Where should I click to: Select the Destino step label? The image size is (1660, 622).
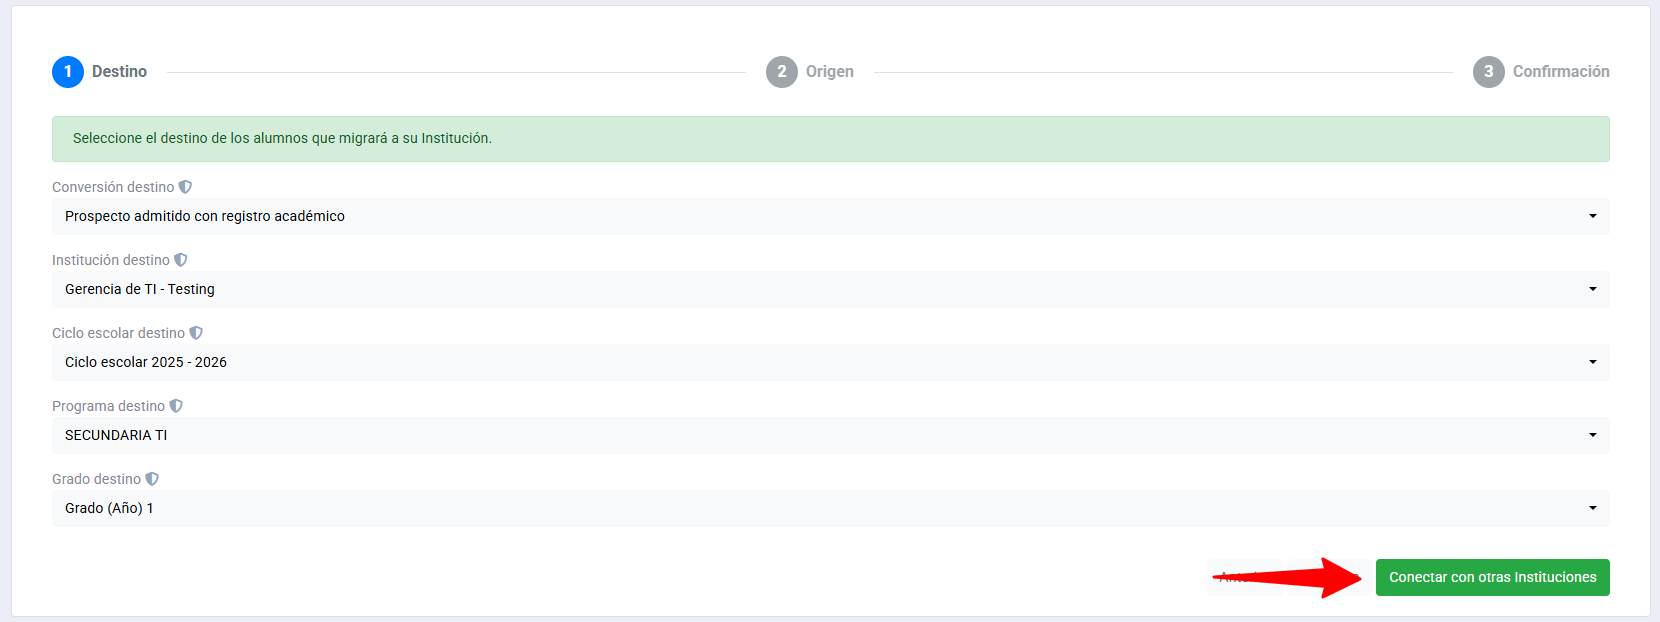(x=119, y=72)
